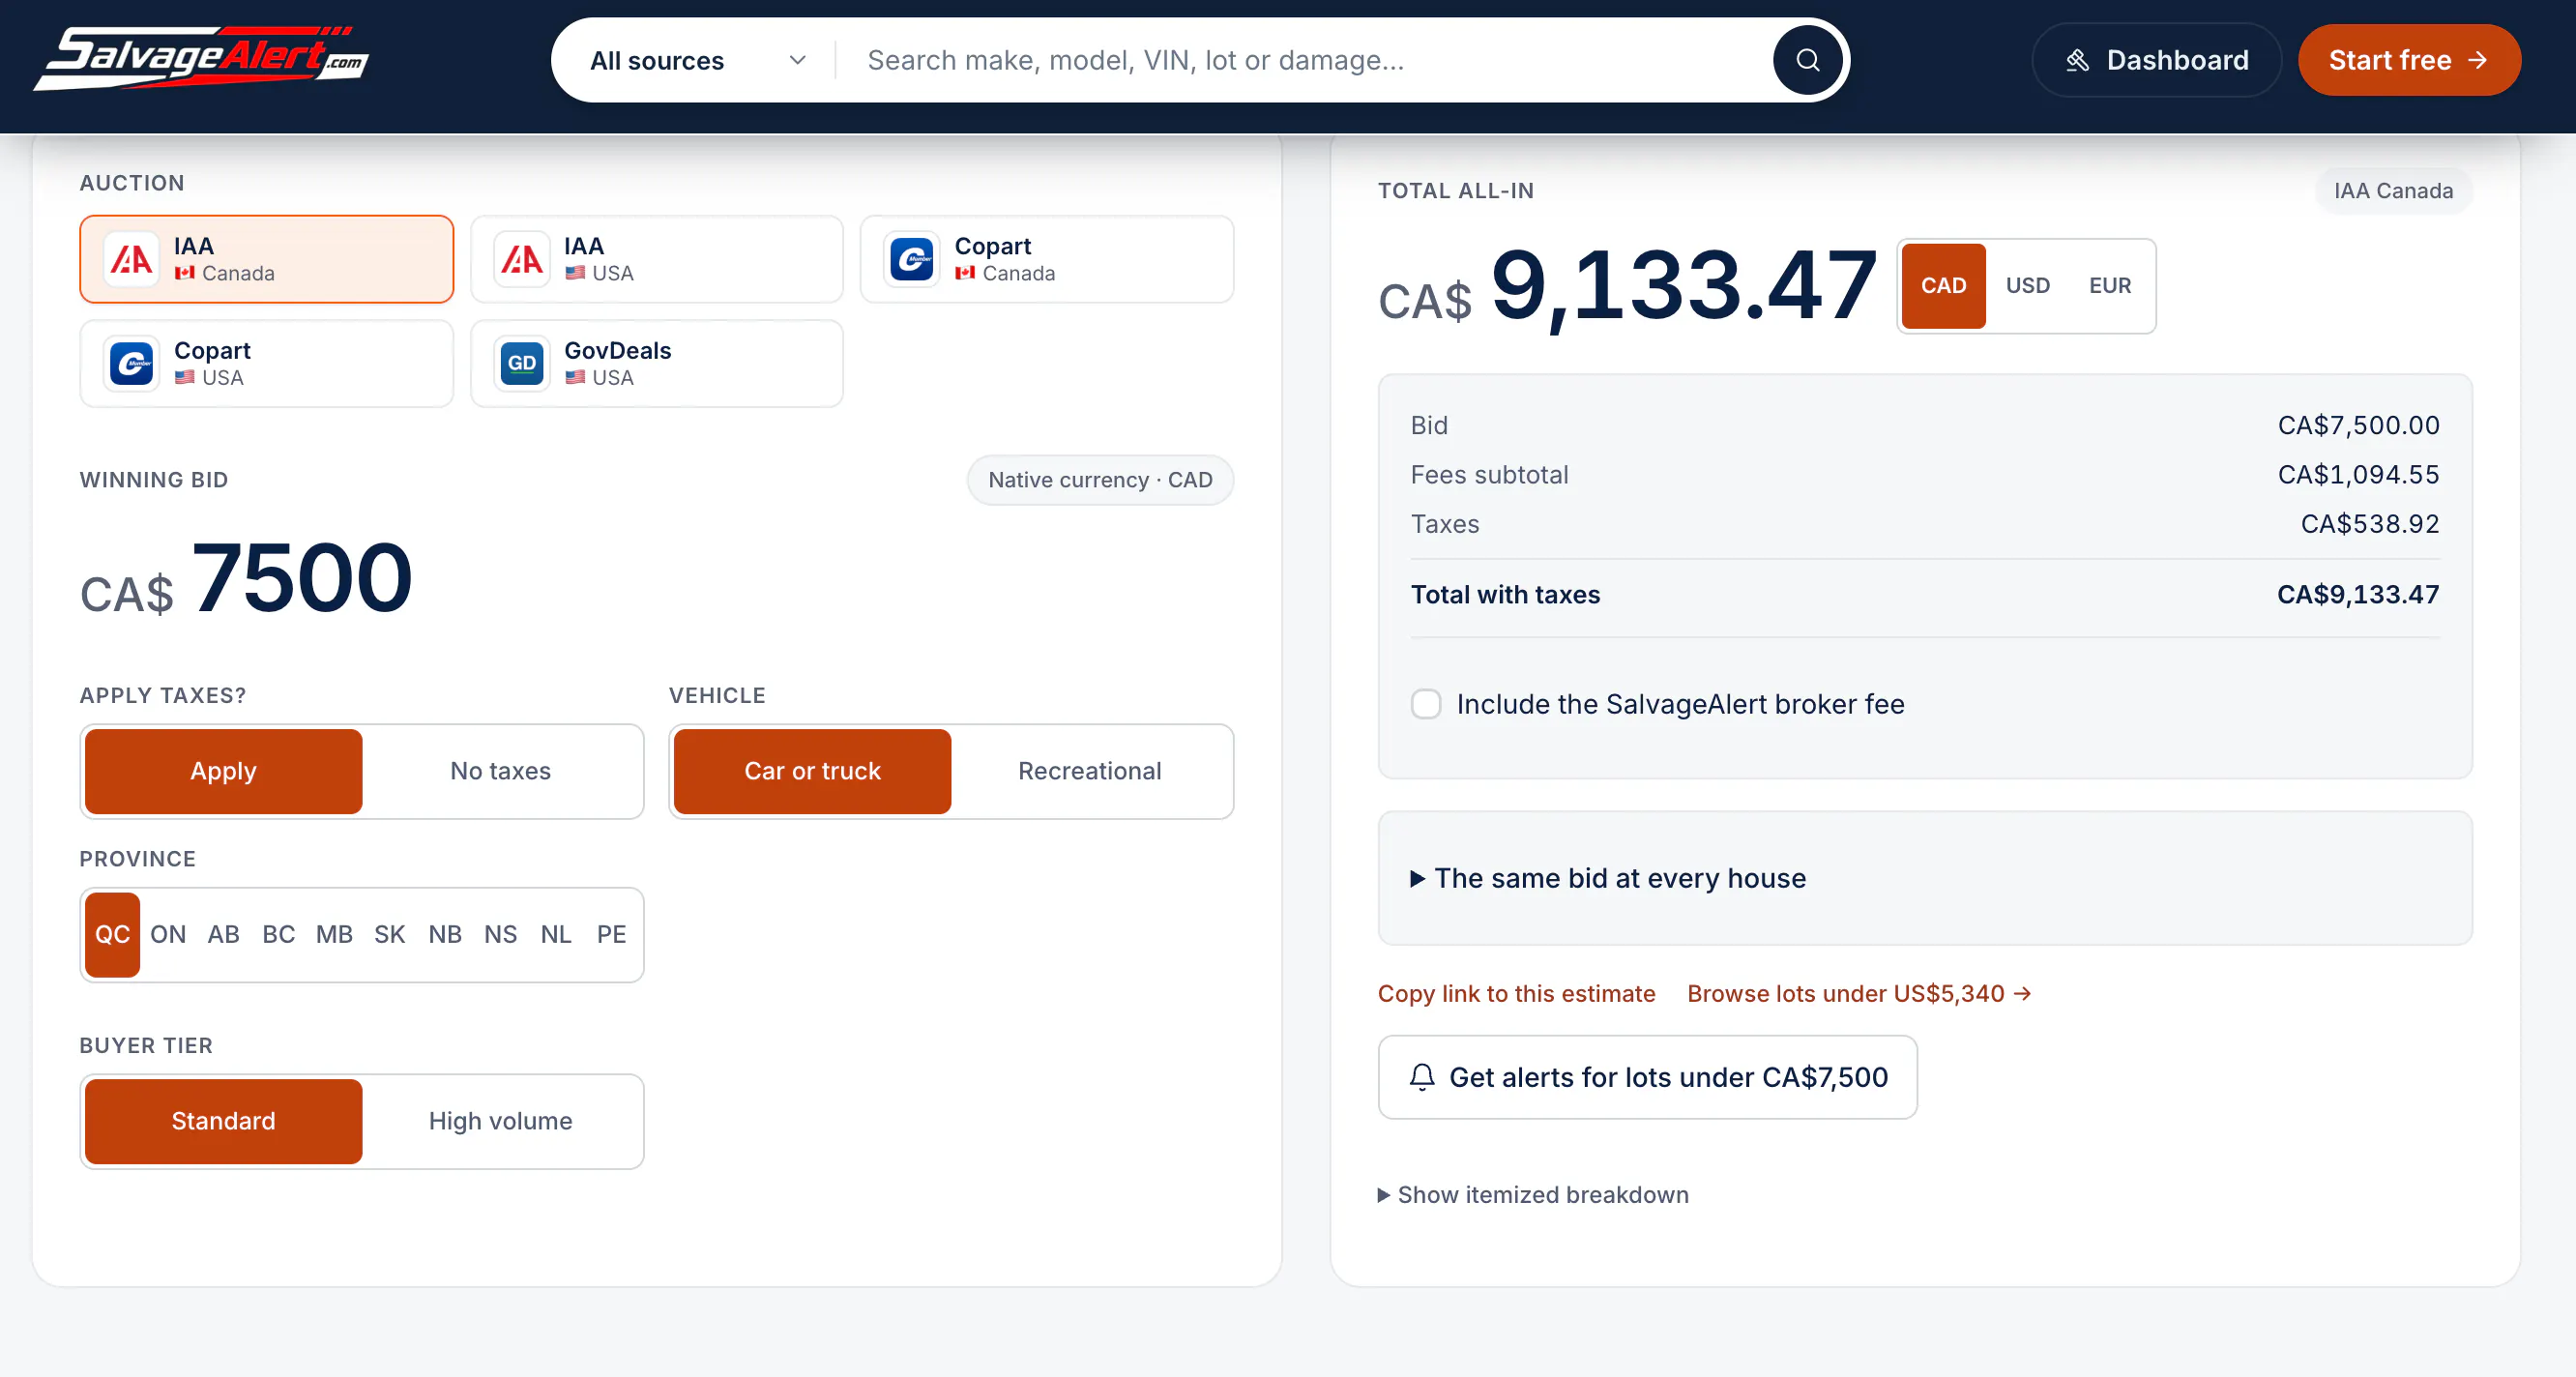The height and width of the screenshot is (1377, 2576).
Task: Click the Copart Canada logo icon
Action: coord(912,259)
